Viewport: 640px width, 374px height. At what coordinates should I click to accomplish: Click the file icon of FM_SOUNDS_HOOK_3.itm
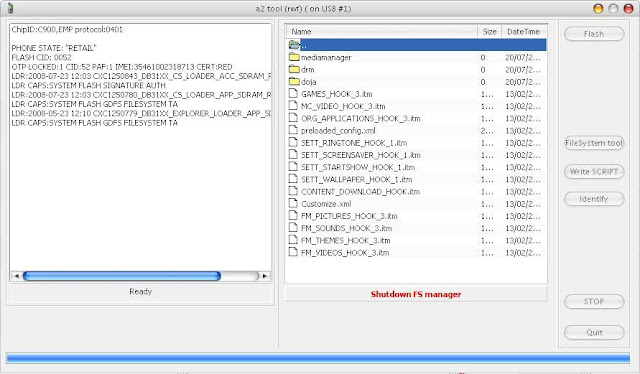[x=293, y=228]
